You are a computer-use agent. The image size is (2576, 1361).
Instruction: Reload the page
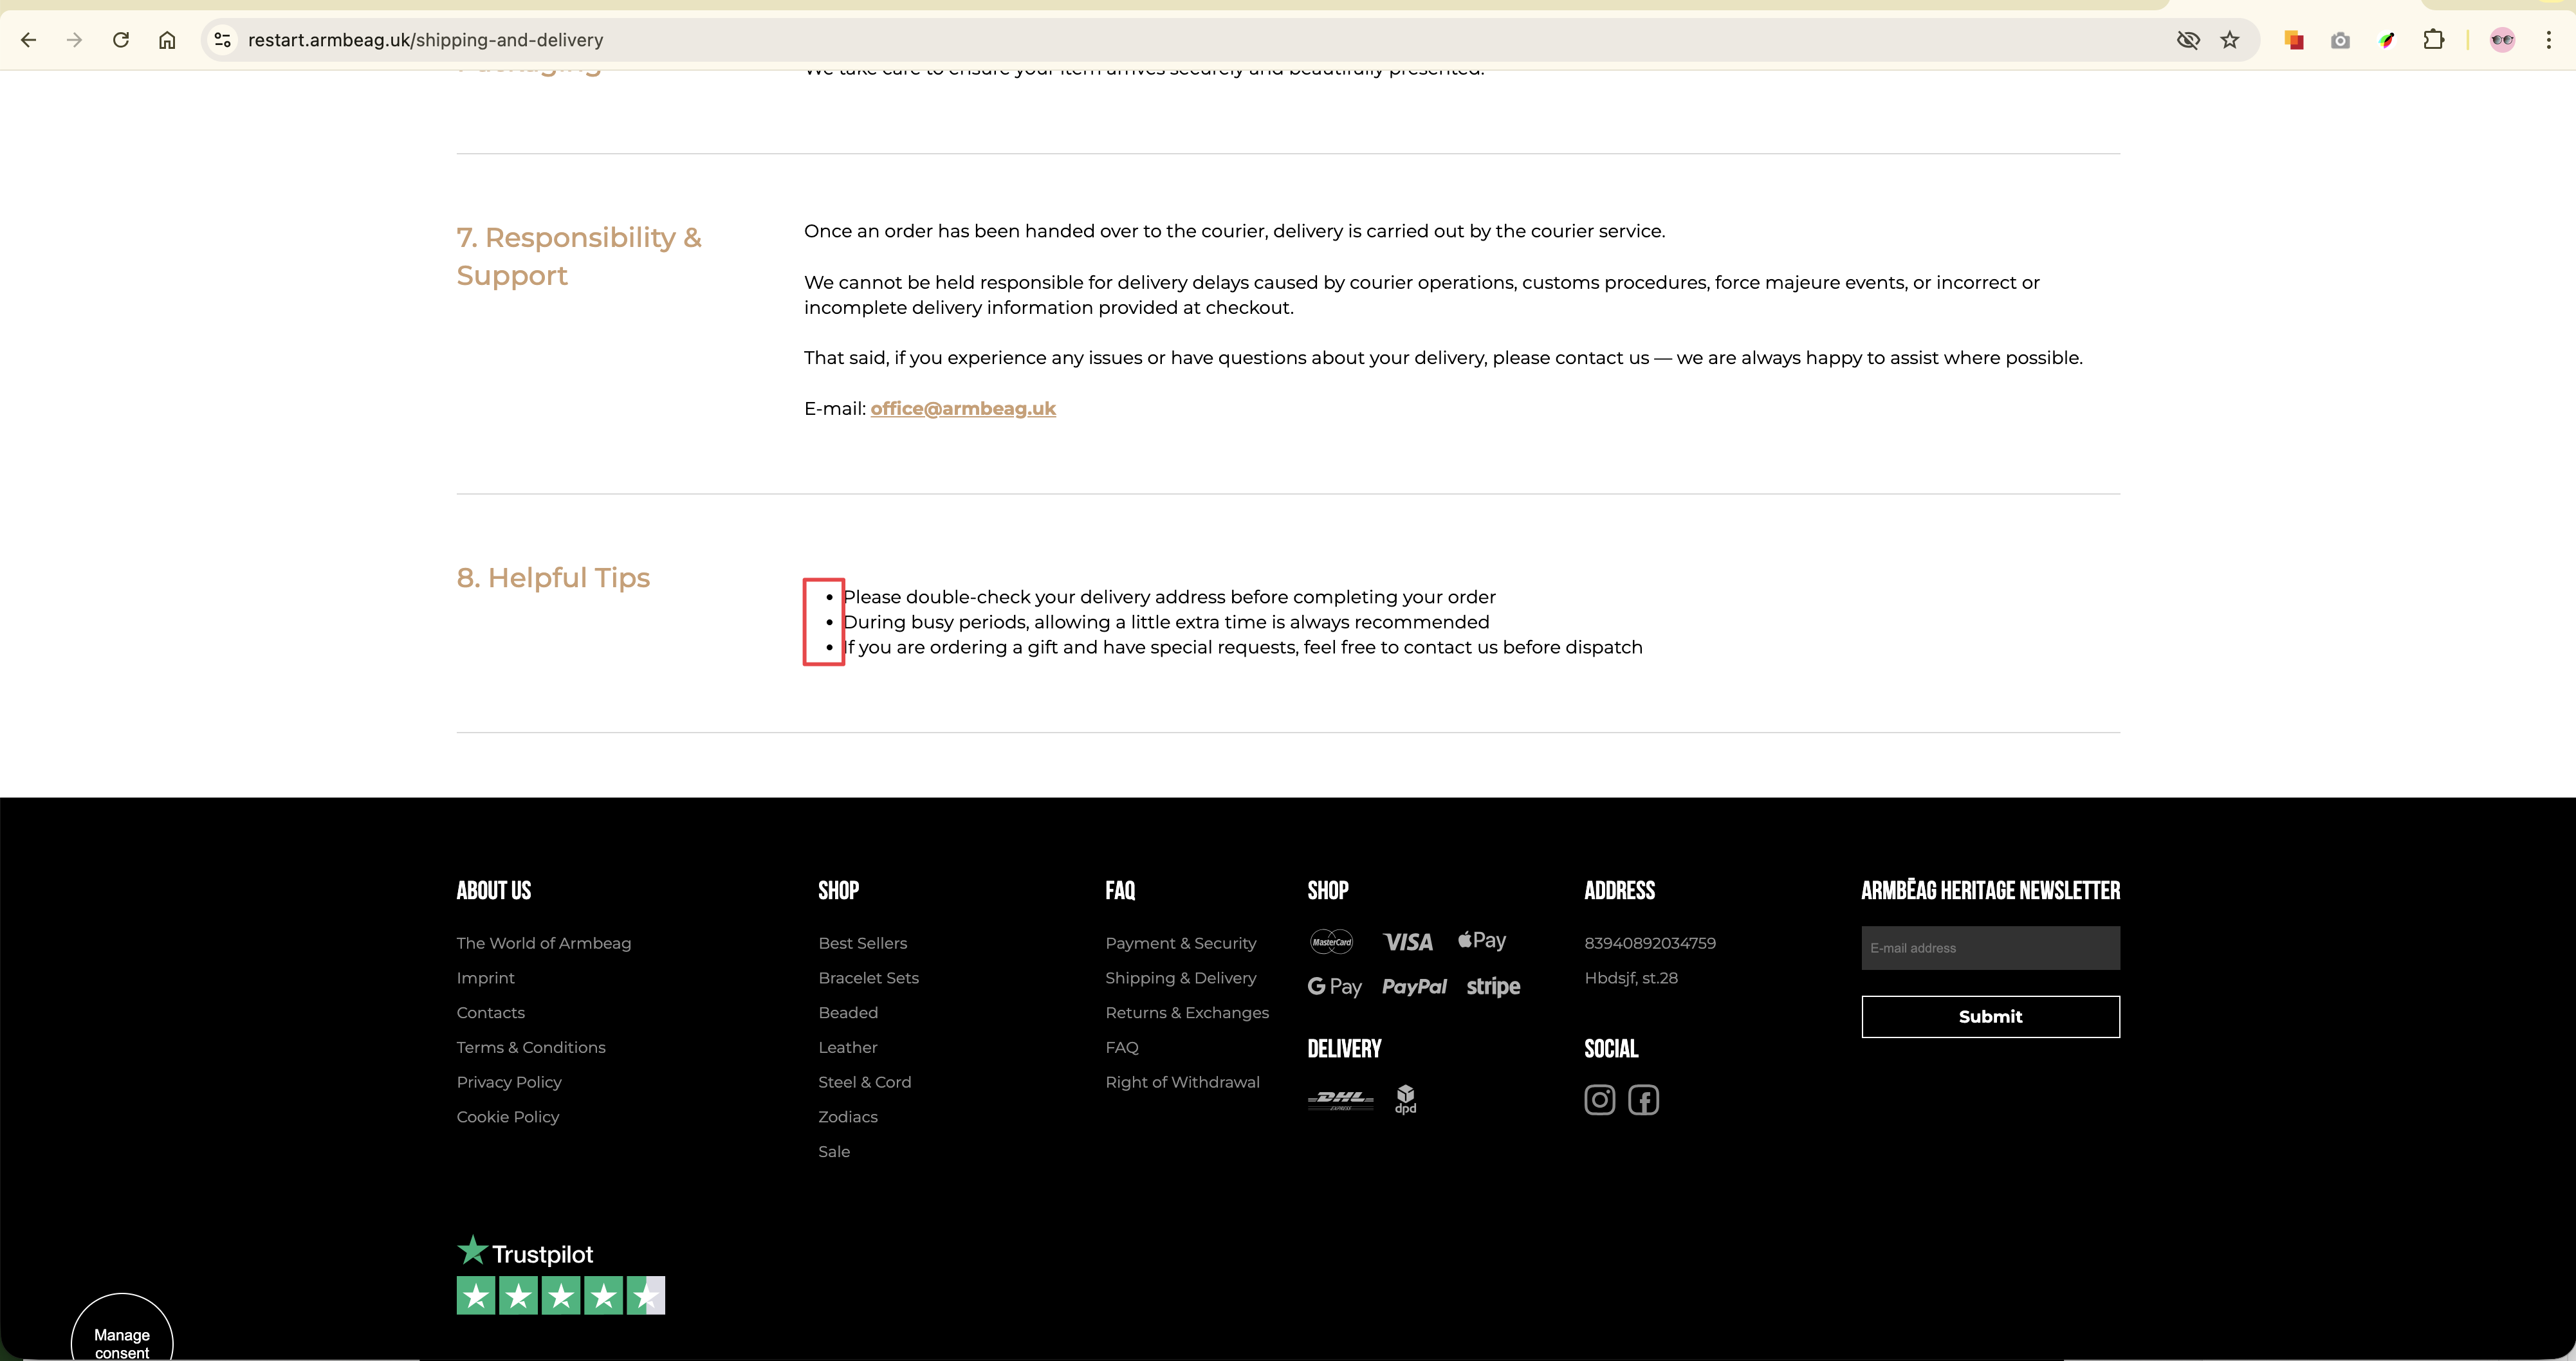coord(121,40)
